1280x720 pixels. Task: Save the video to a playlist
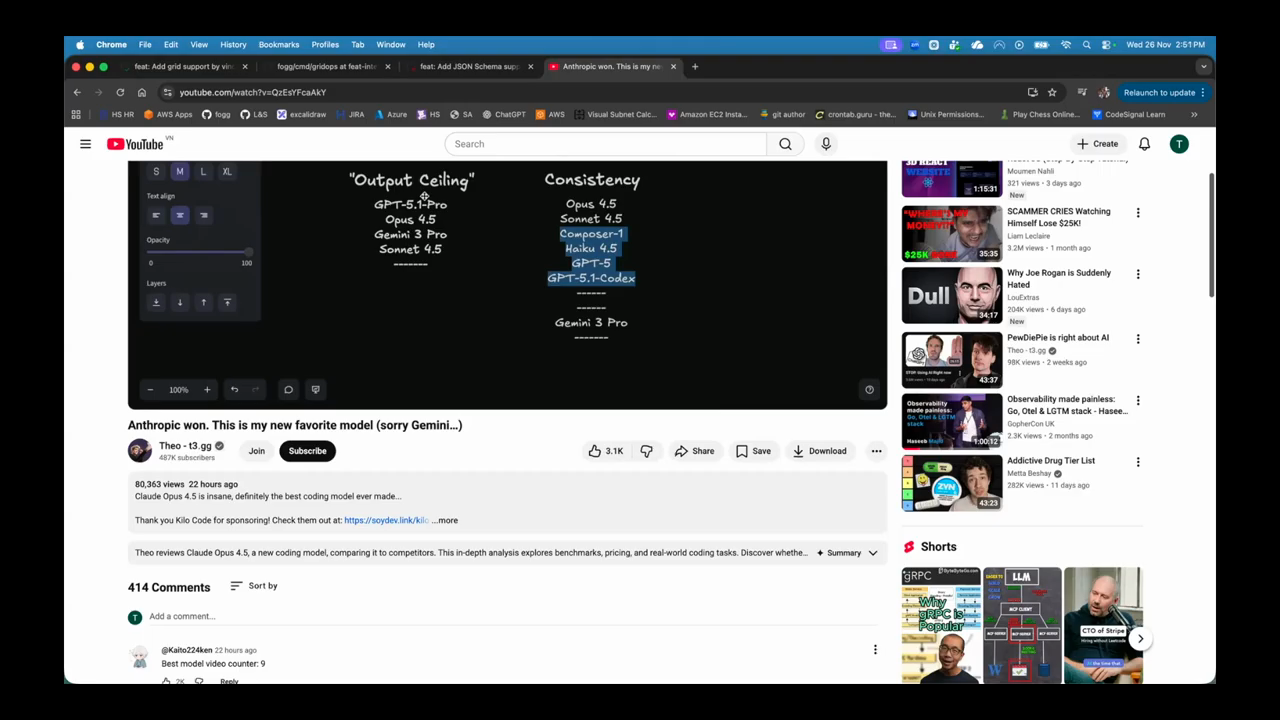753,451
